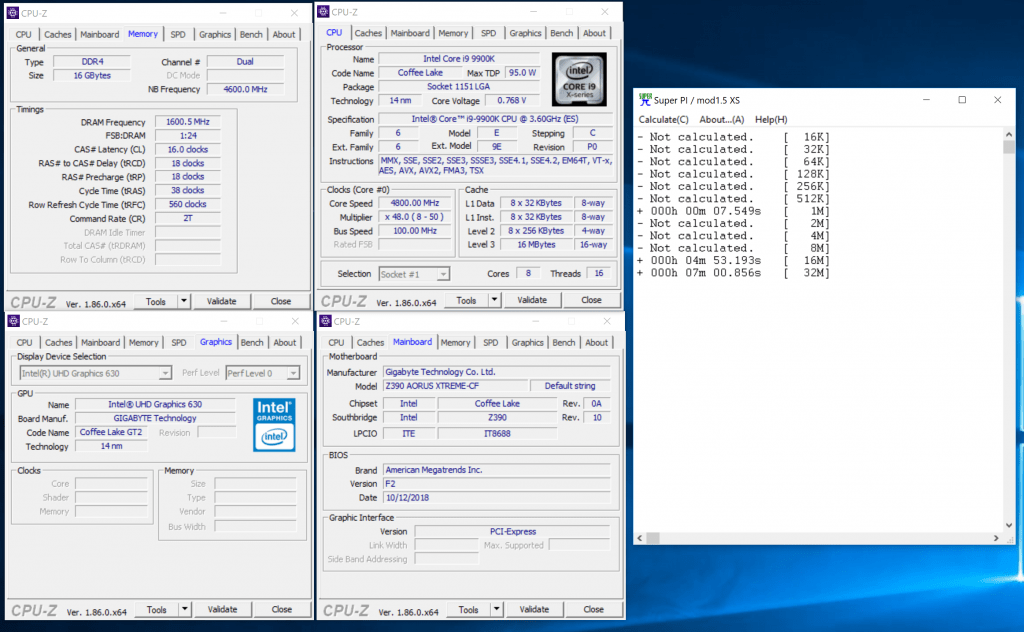Open the About tab in the Graphics window
Screen dimensions: 1024x632
point(285,343)
